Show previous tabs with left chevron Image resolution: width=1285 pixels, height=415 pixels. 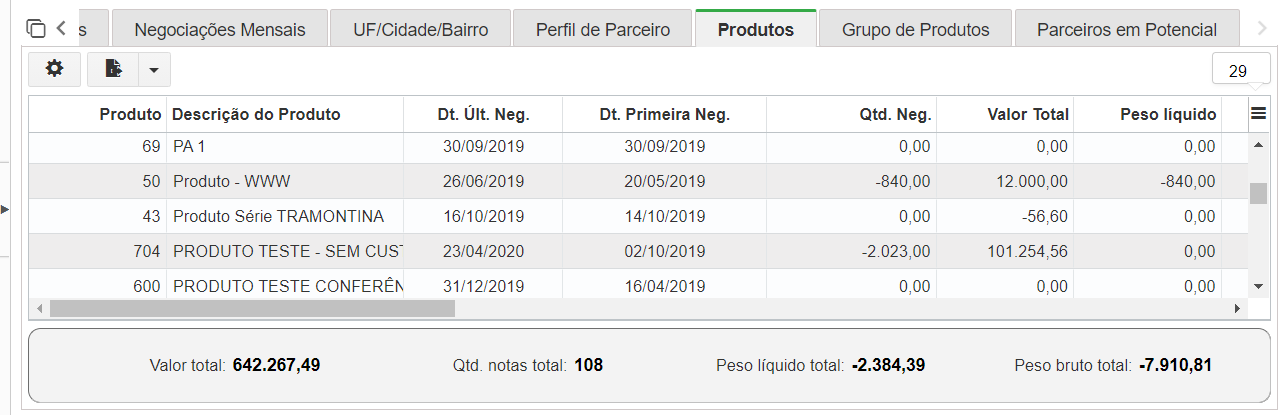(x=62, y=28)
